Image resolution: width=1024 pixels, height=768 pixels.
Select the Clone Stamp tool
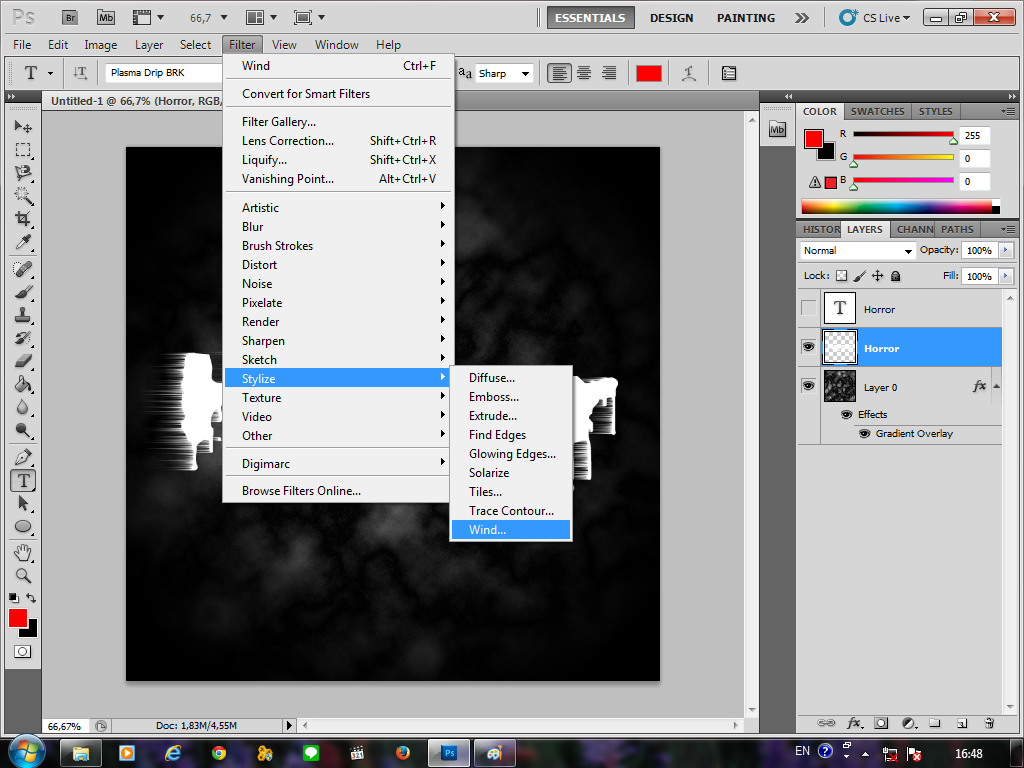click(23, 315)
